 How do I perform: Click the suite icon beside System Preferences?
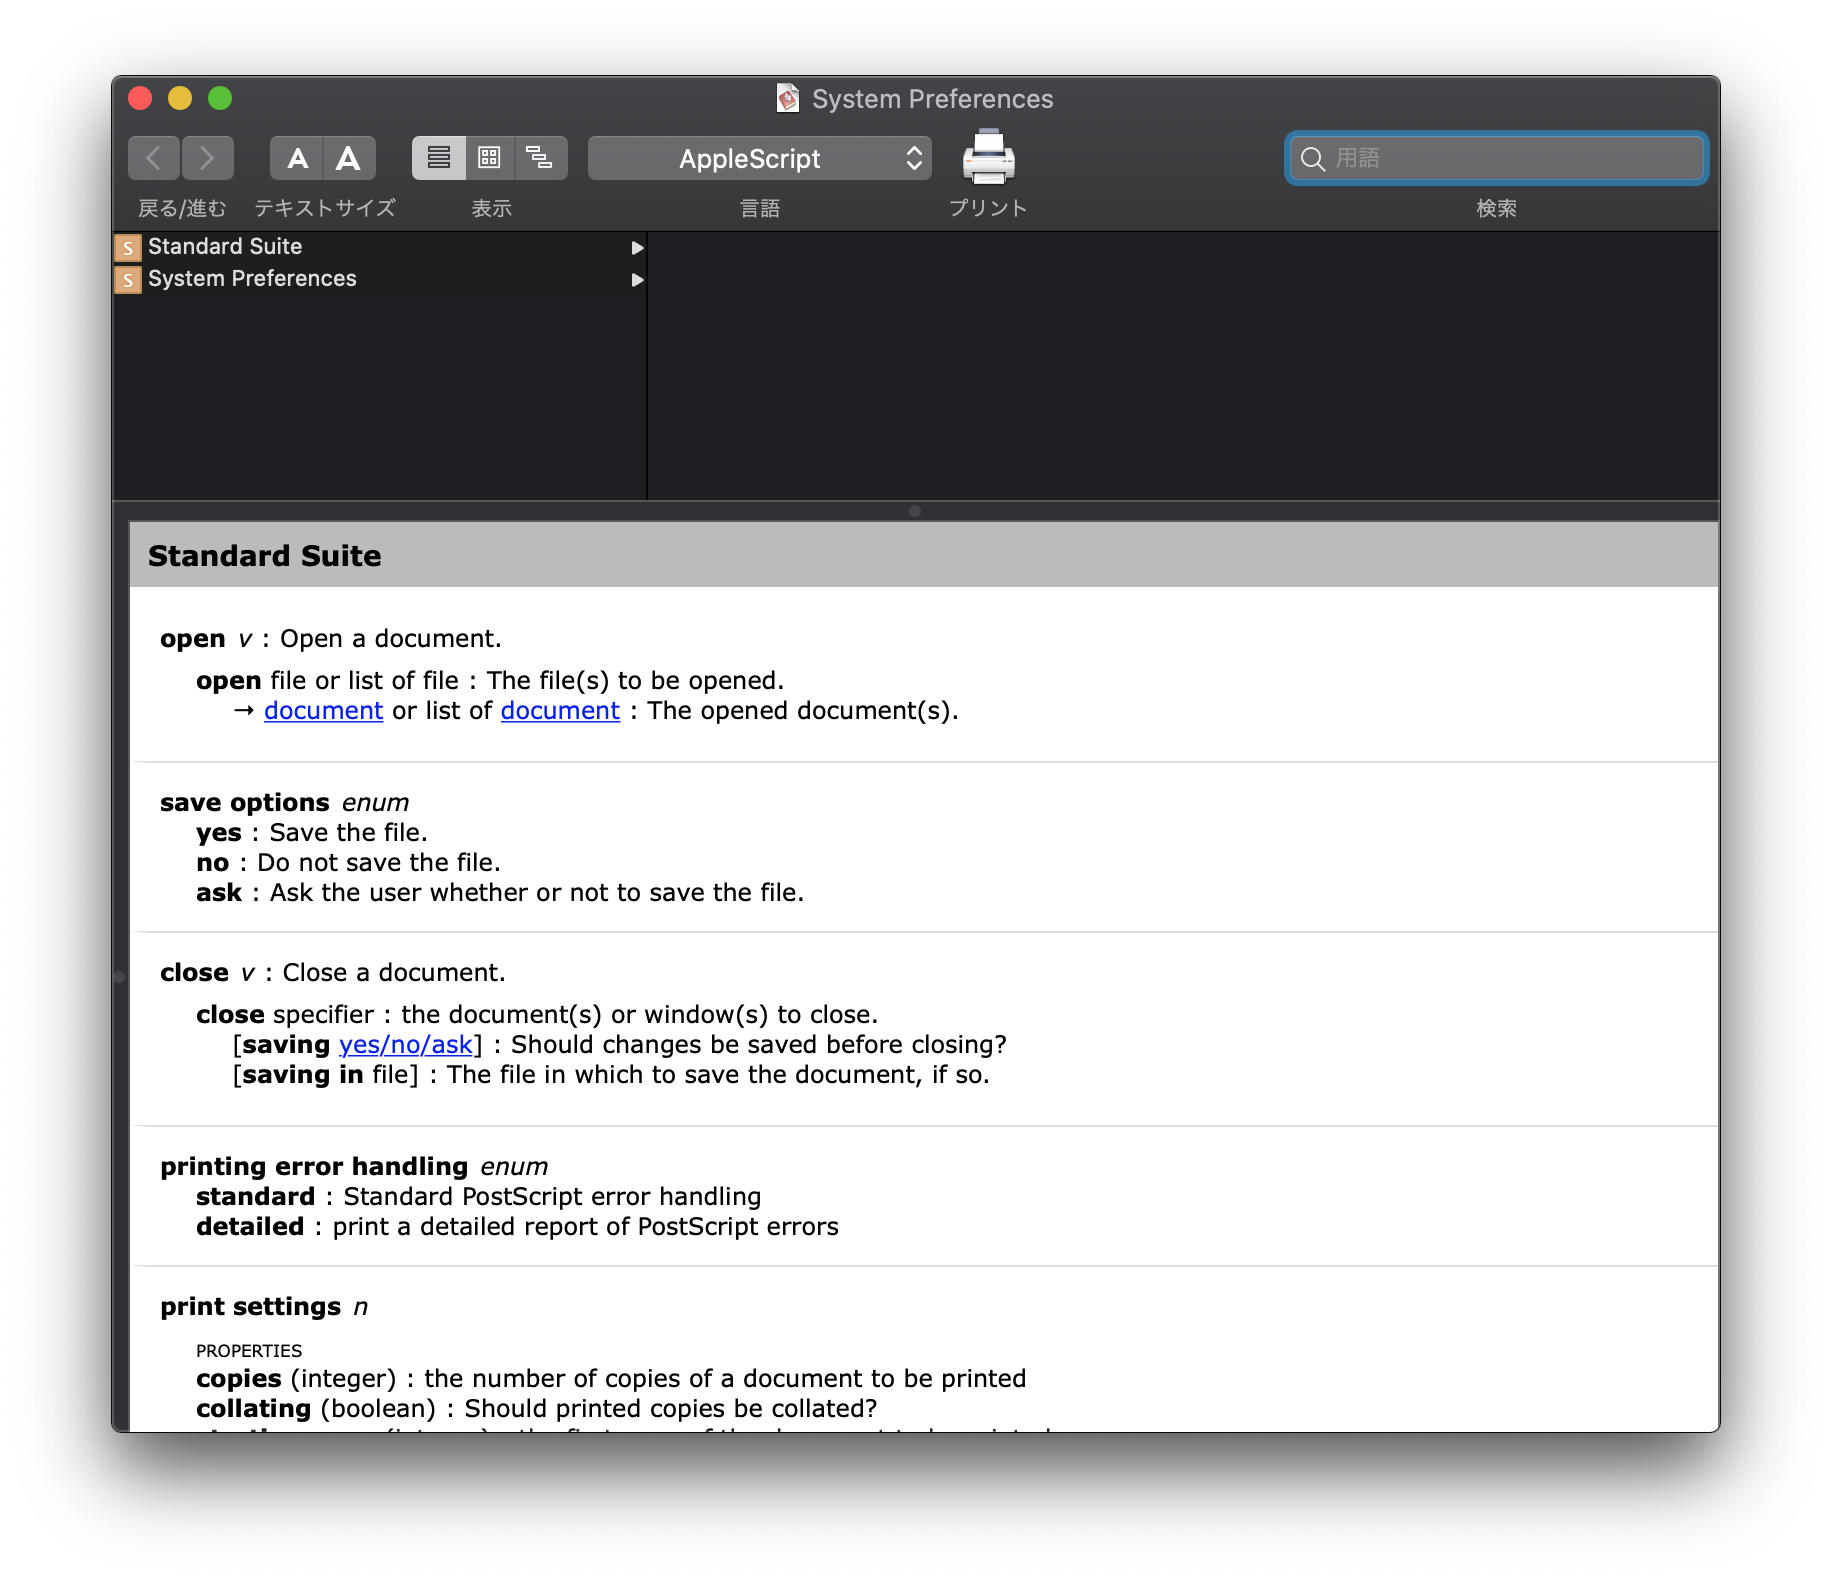[127, 280]
